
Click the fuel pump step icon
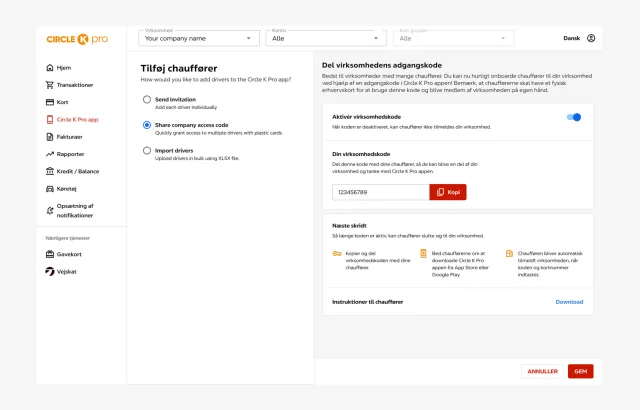coord(509,254)
